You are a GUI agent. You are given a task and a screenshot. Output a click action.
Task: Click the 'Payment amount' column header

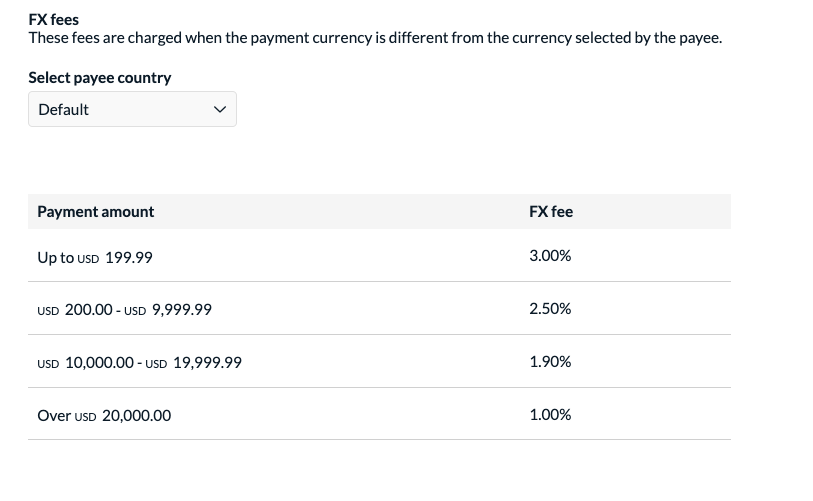pos(96,212)
